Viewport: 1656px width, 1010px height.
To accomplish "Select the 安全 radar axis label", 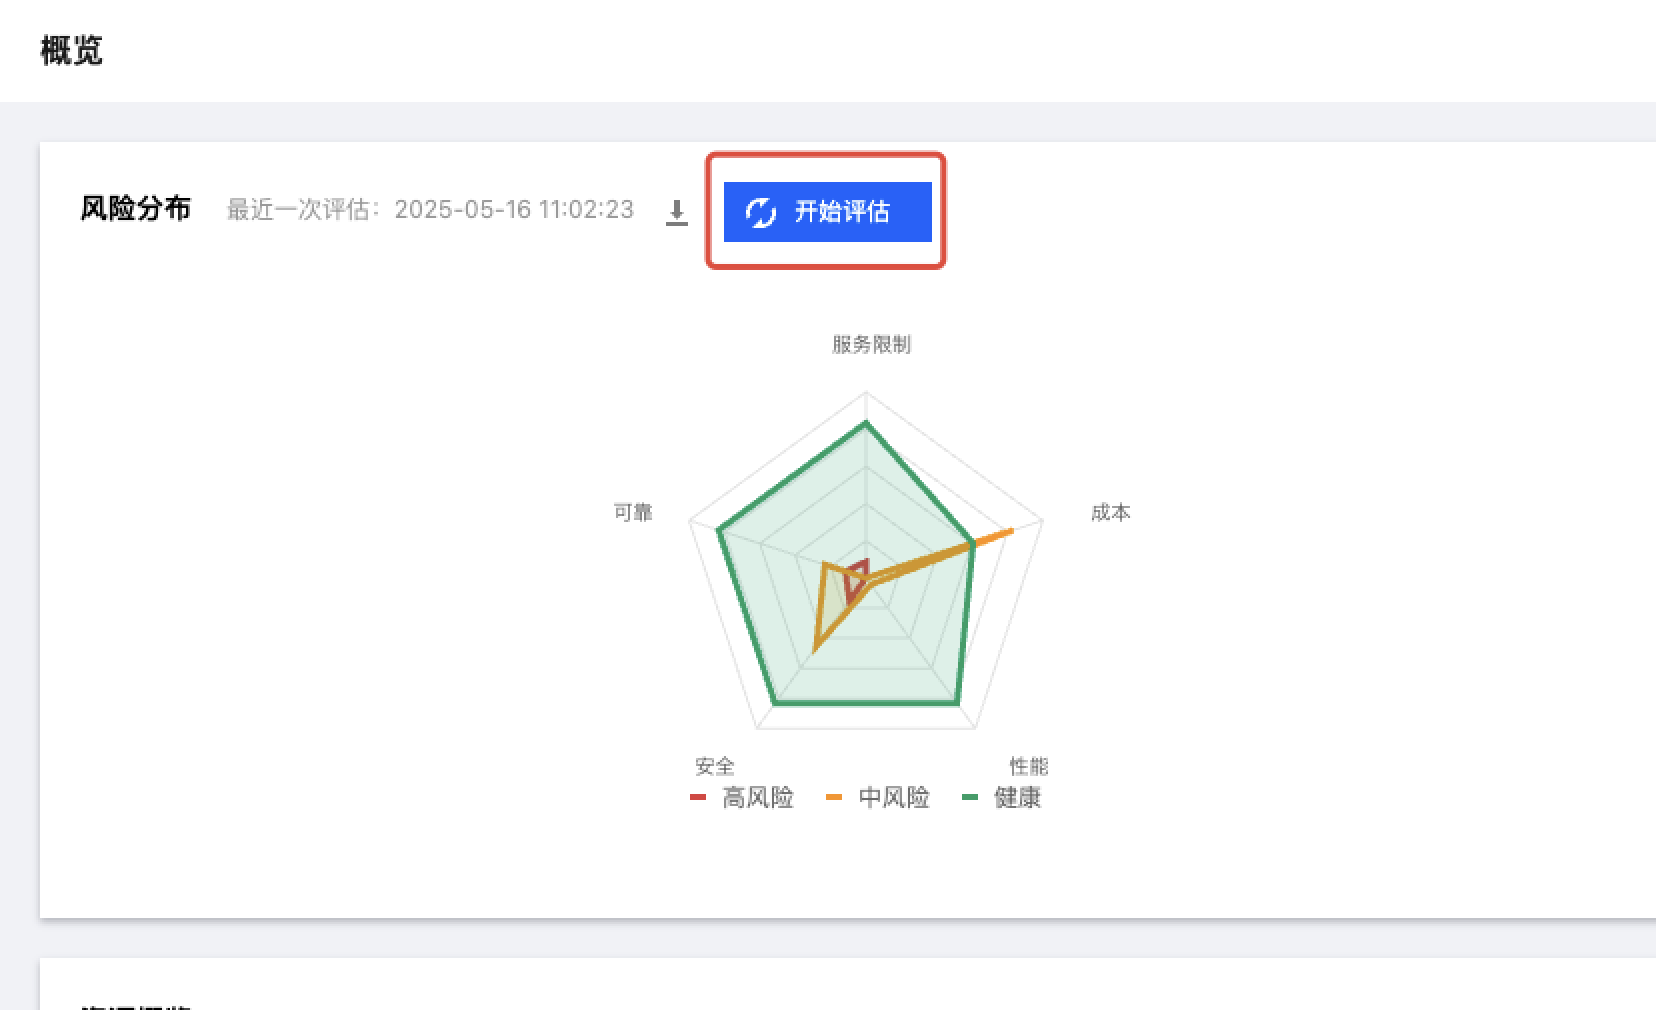I will coord(715,766).
